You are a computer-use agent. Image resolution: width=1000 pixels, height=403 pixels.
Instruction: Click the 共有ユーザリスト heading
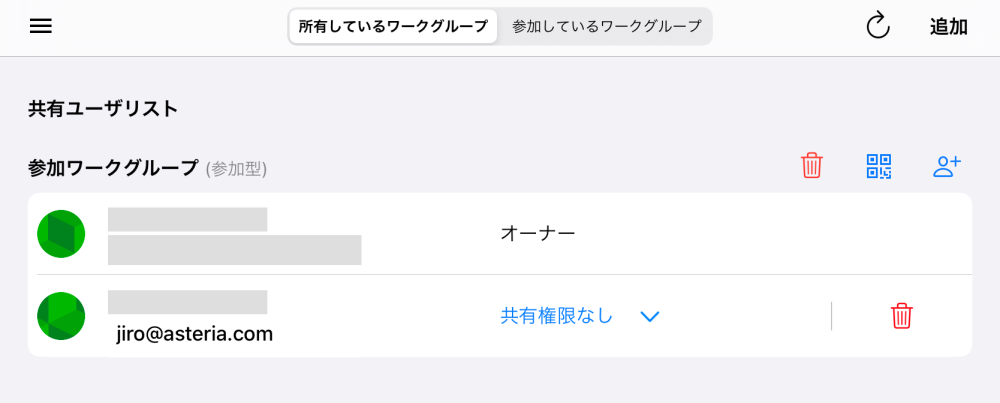103,109
